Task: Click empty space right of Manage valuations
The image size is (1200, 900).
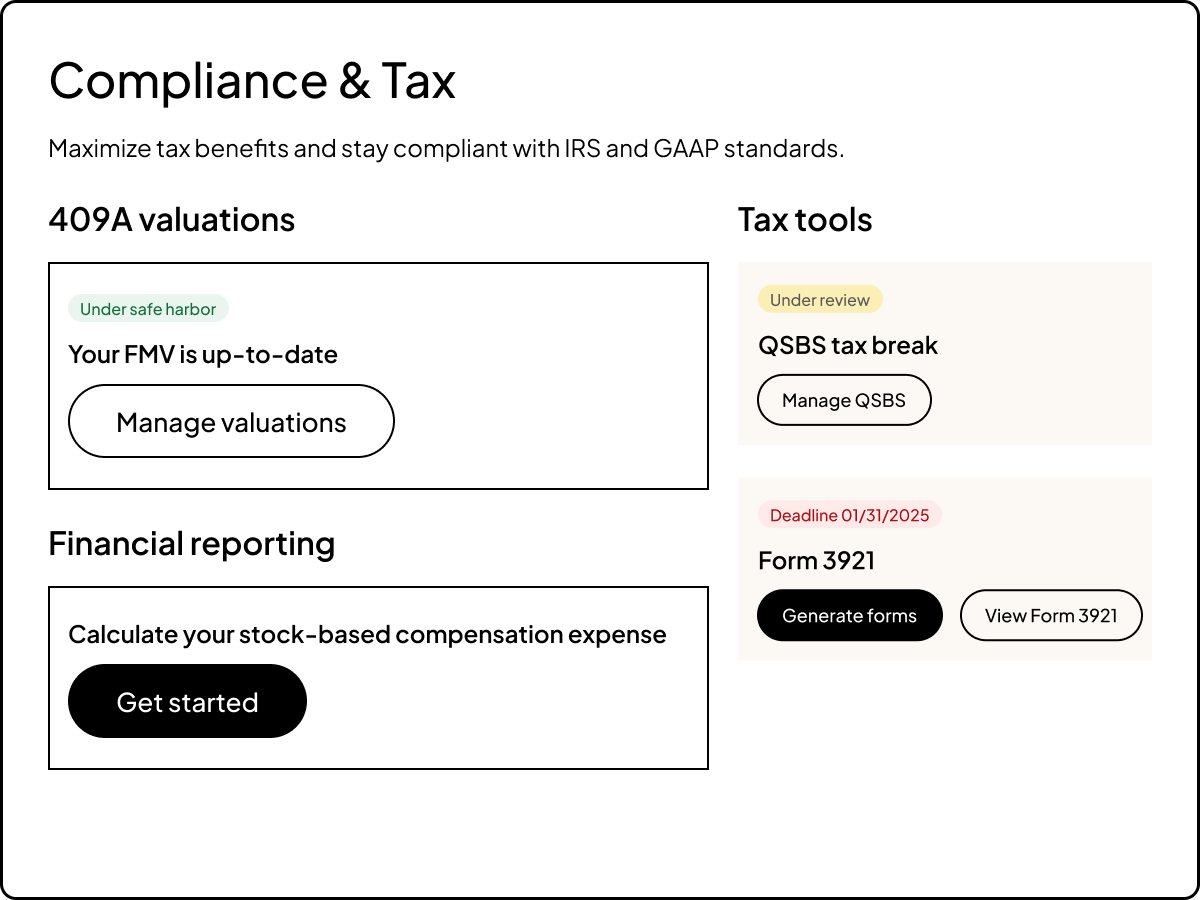Action: coord(550,422)
